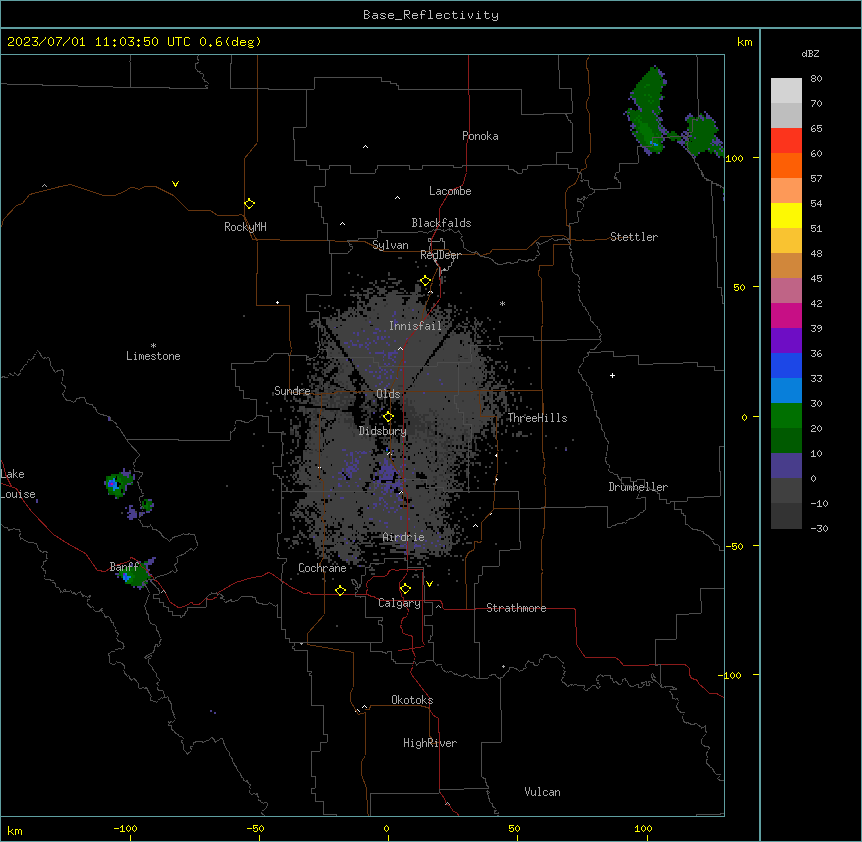Click the Didsbury town label

[383, 431]
